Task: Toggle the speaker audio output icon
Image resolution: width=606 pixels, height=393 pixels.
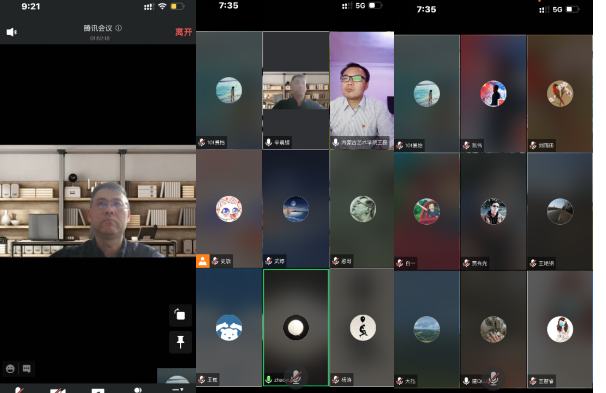Action: tap(12, 32)
